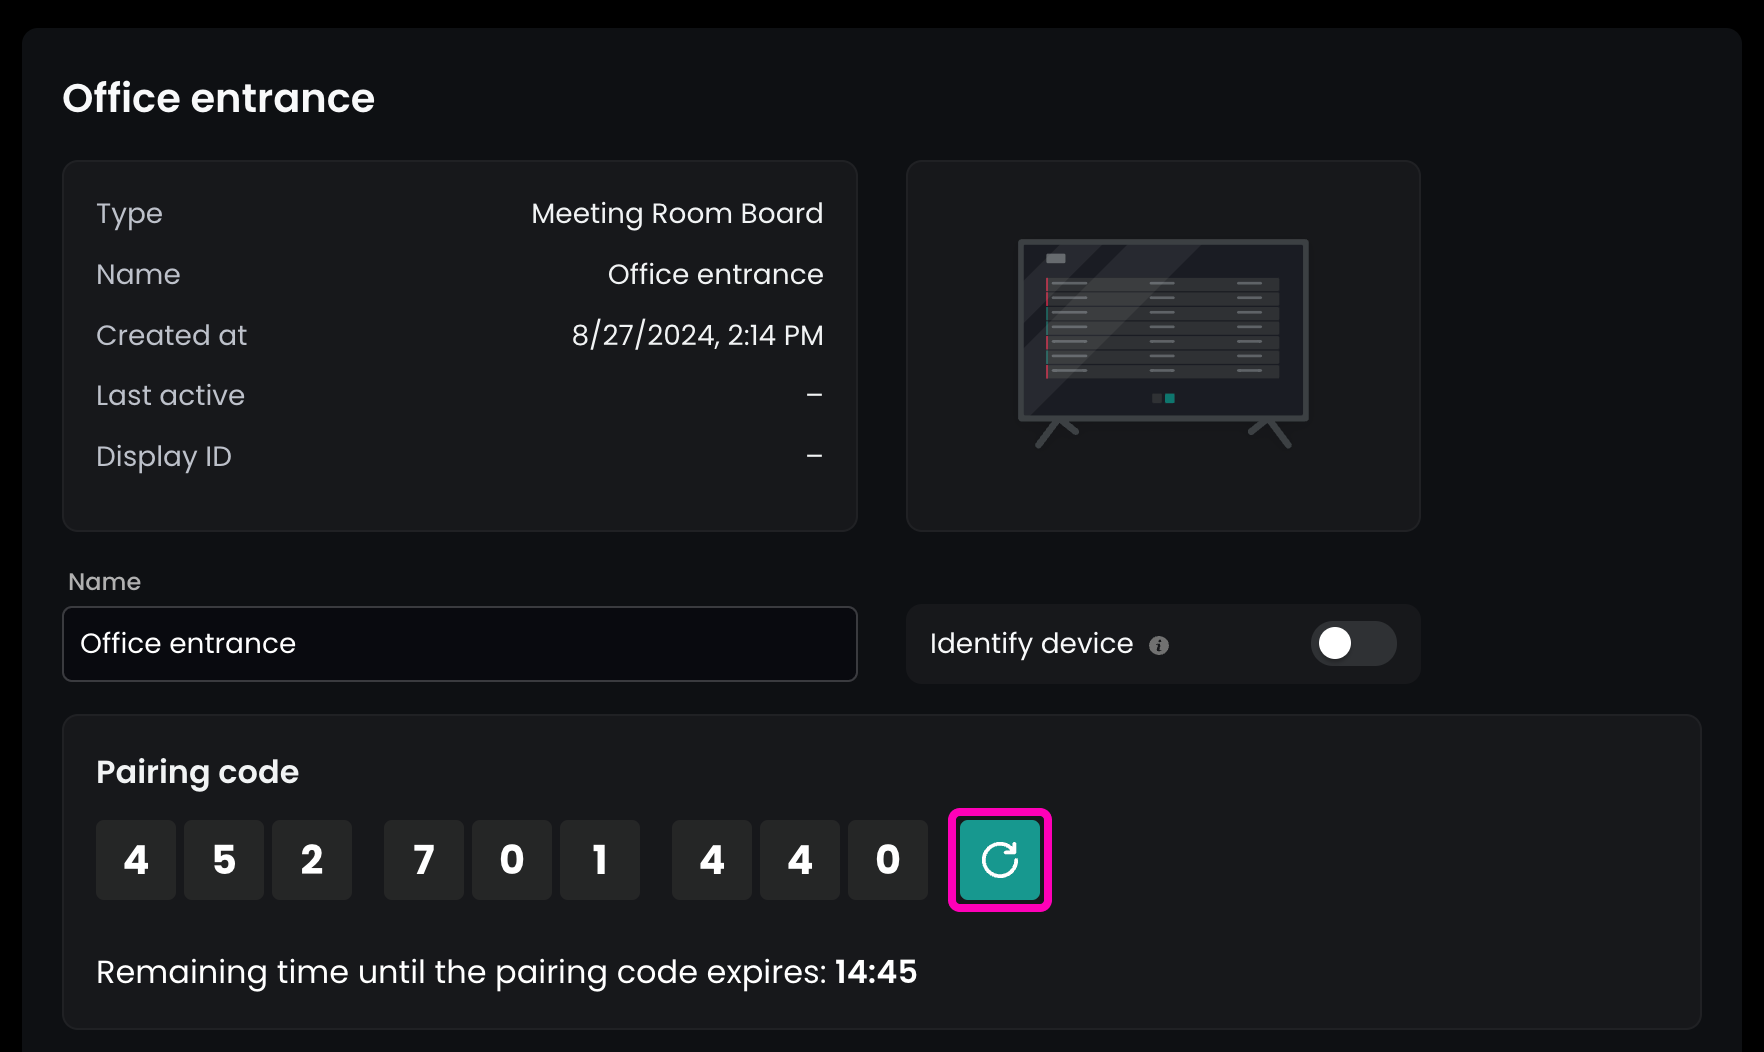Click the TV display preview illustration
This screenshot has width=1764, height=1052.
(1163, 343)
